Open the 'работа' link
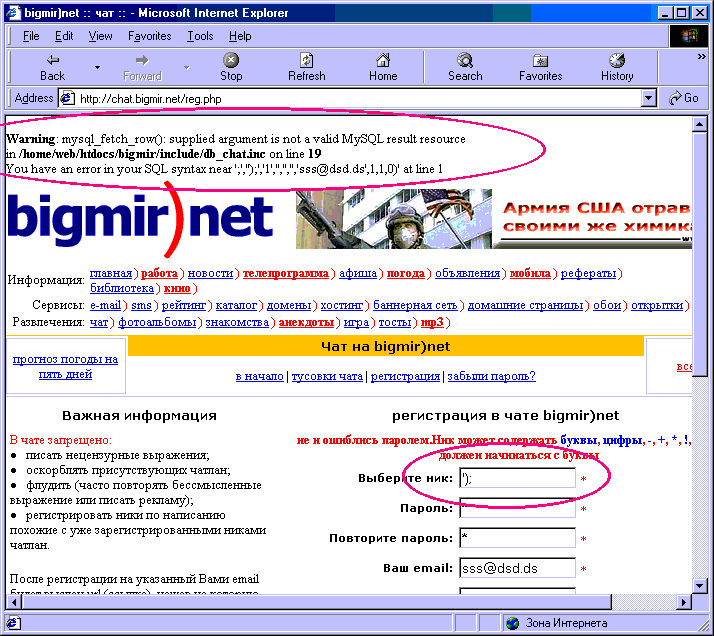Screen dimensions: 714x636 click(x=159, y=273)
